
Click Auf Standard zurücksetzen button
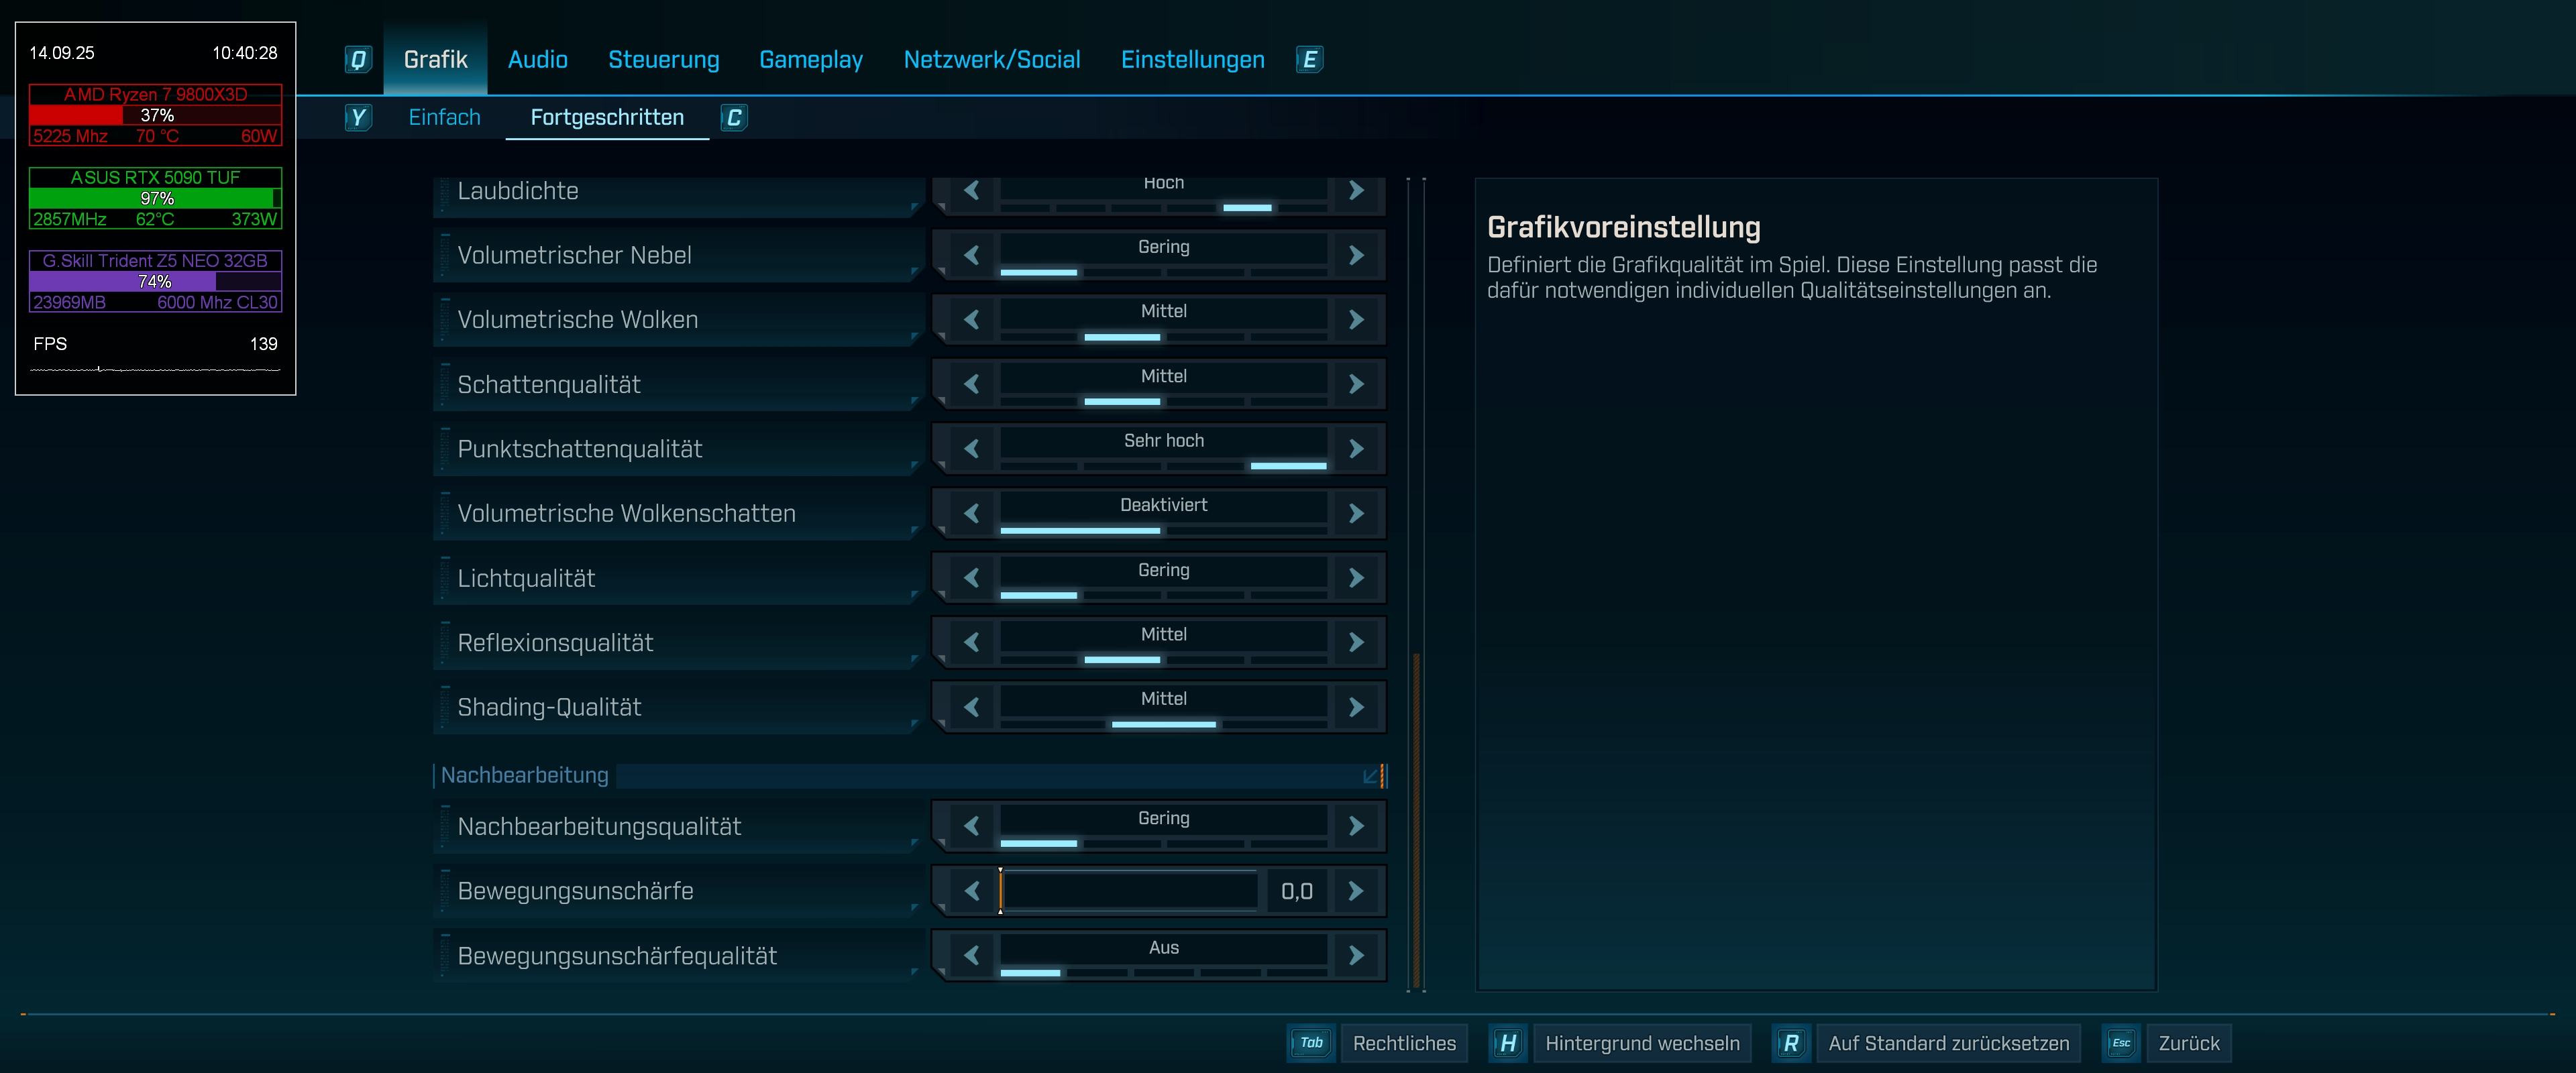1948,1043
